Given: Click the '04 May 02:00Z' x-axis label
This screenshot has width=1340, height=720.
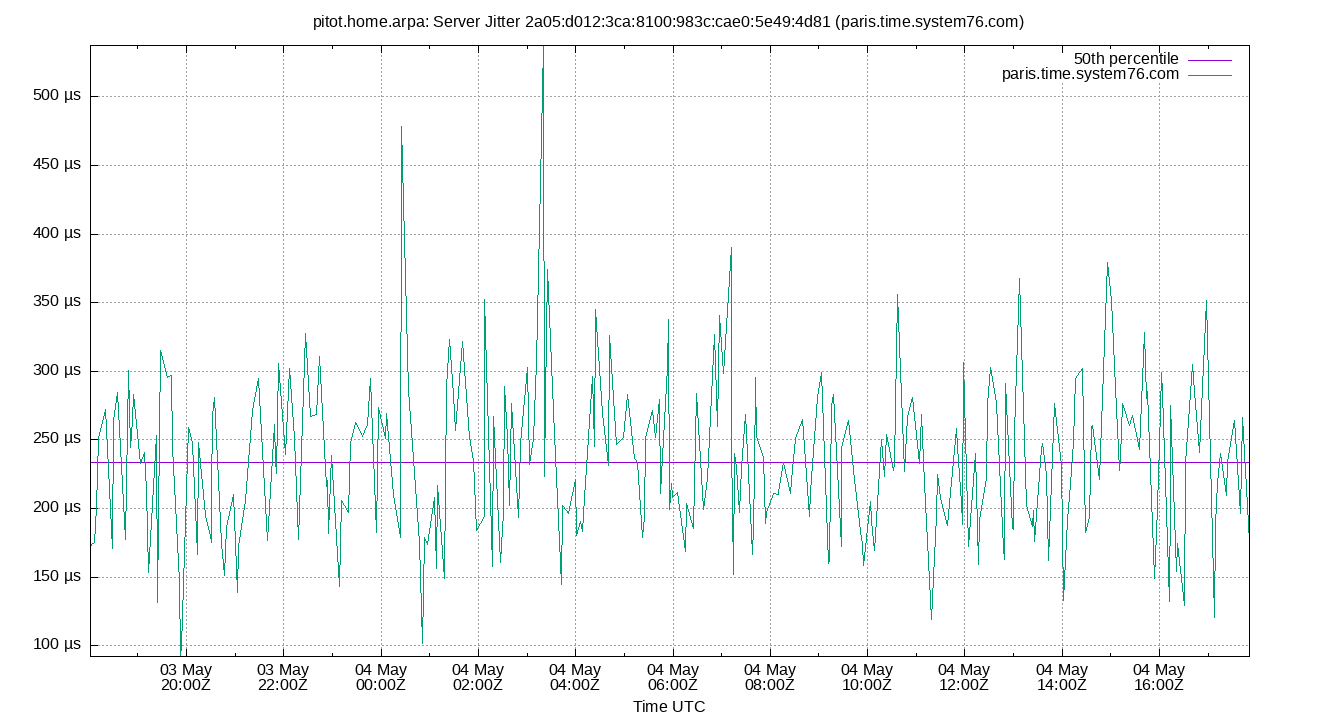Looking at the screenshot, I should tap(478, 677).
